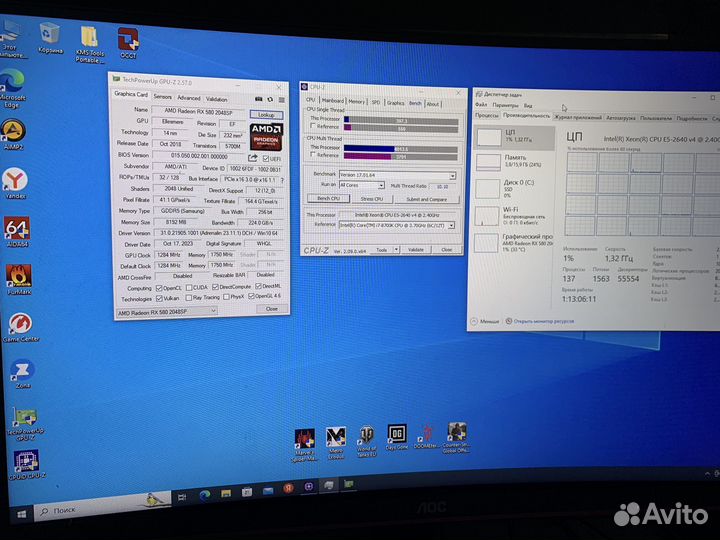
Task: Expand the CPU-Z Tools dropdown arrow
Action: (x=396, y=249)
